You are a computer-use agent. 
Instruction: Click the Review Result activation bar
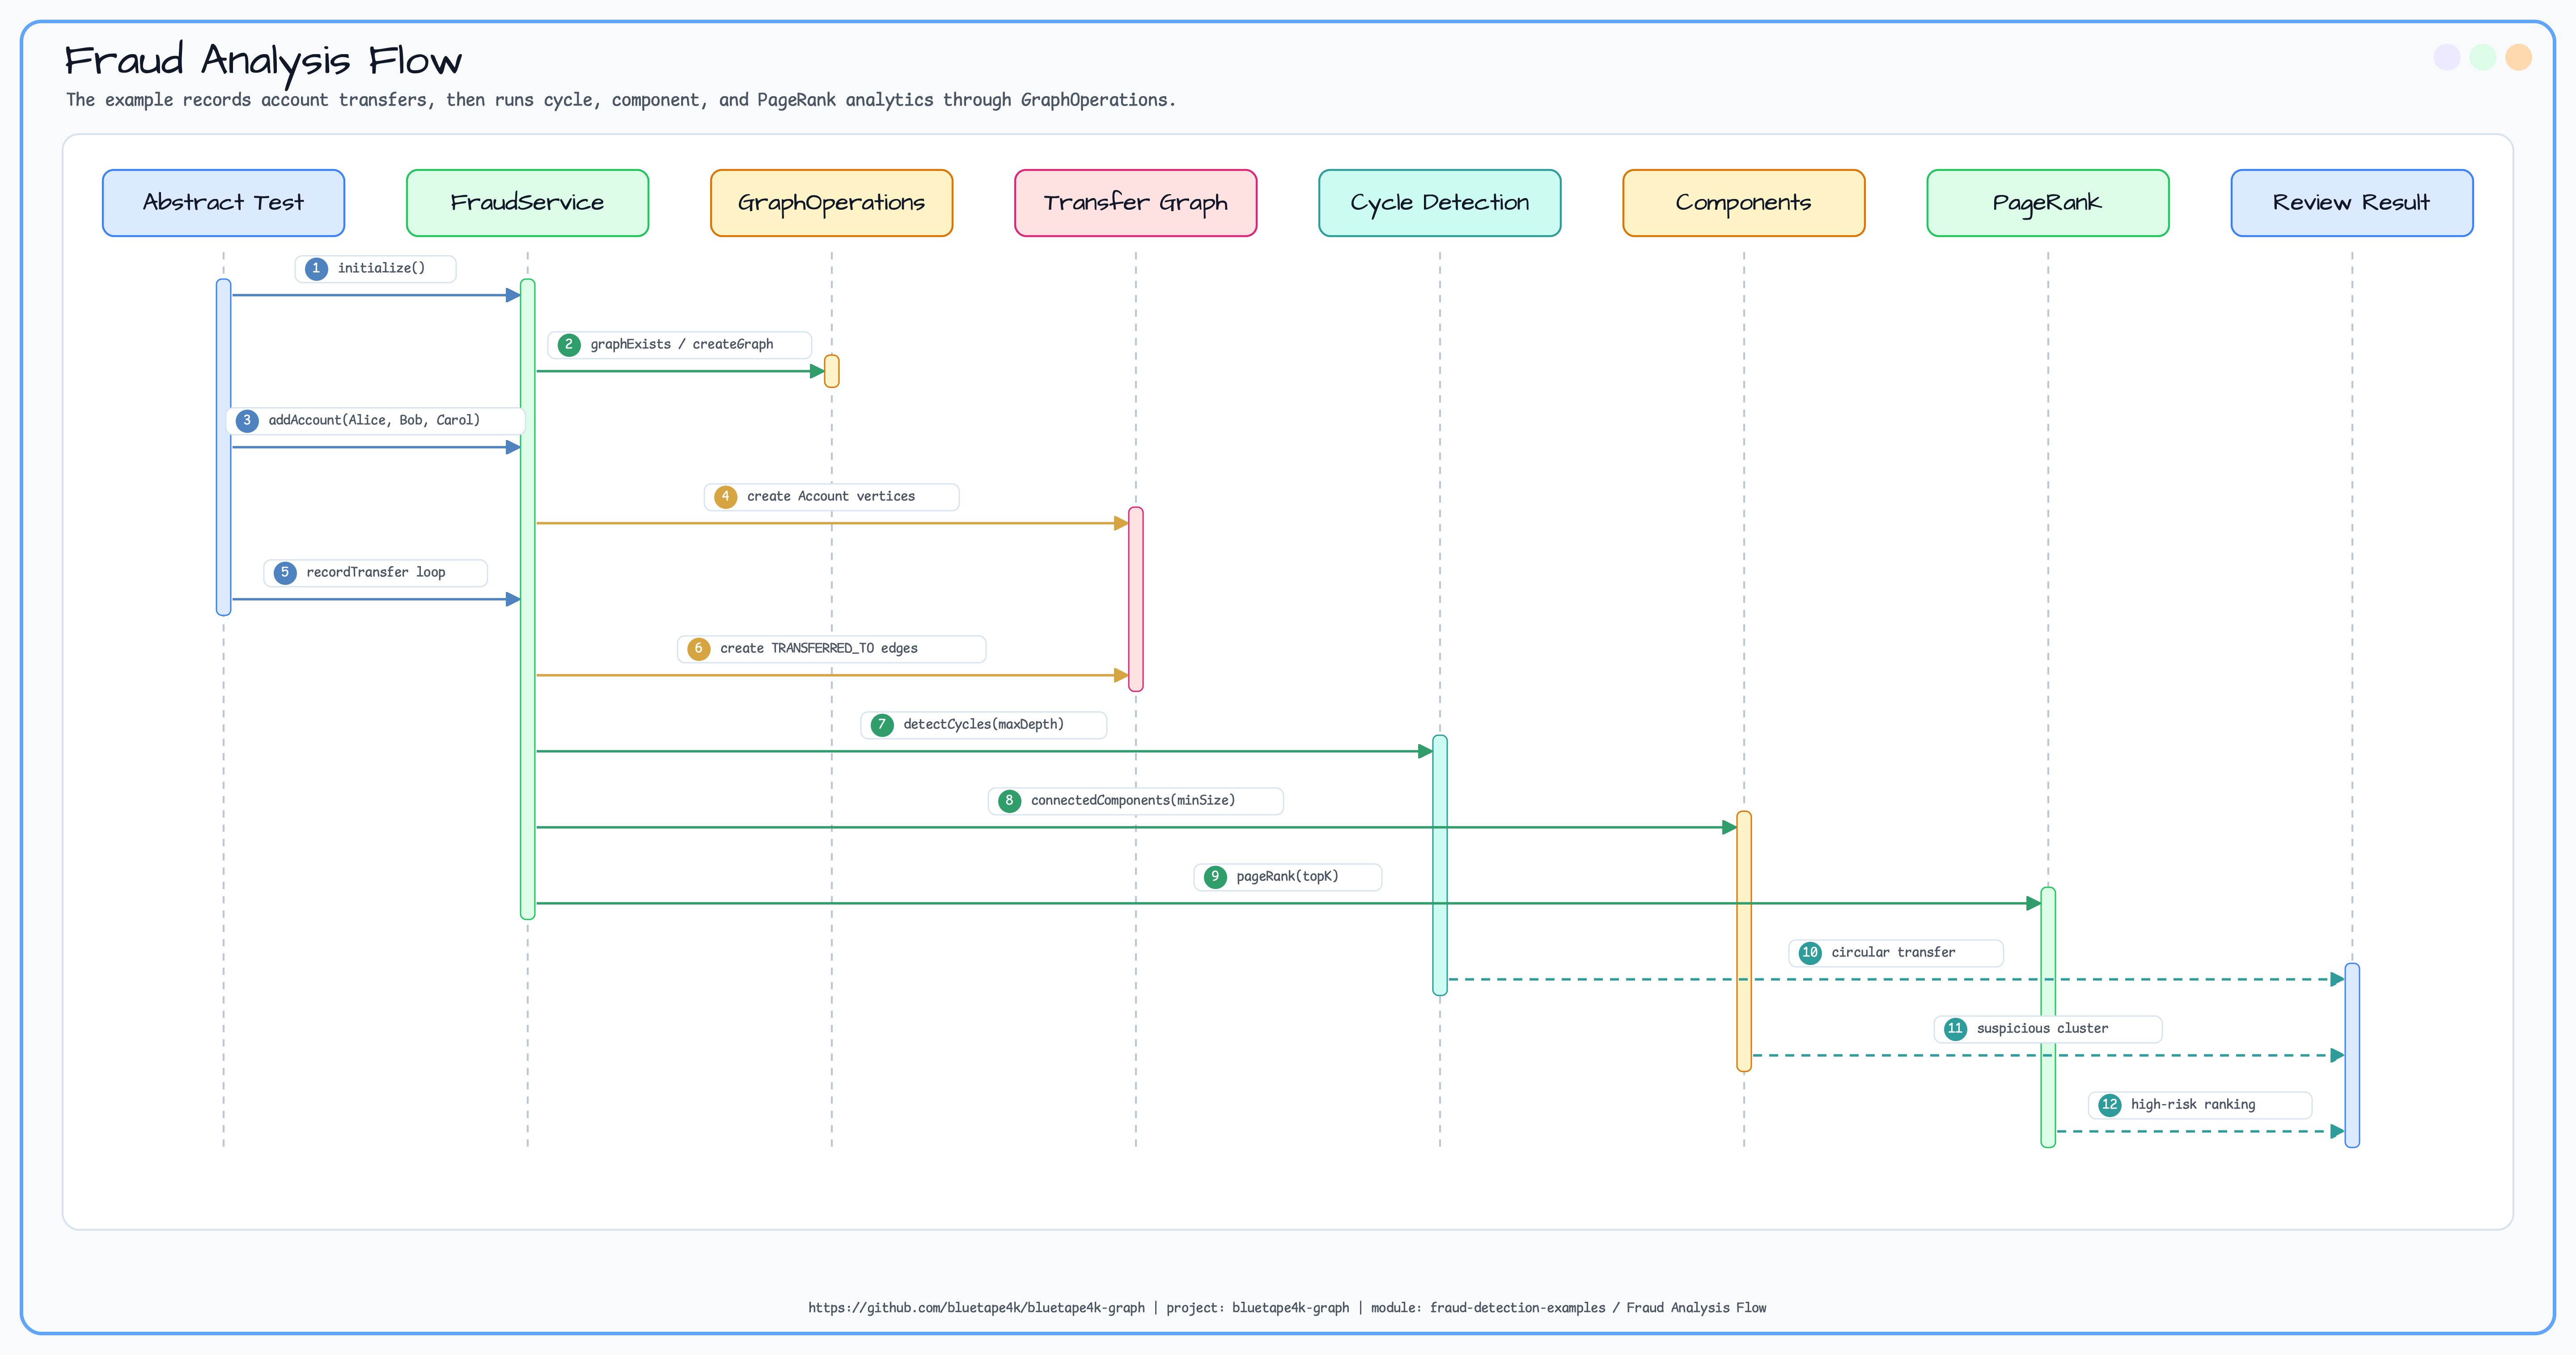click(x=2352, y=1055)
